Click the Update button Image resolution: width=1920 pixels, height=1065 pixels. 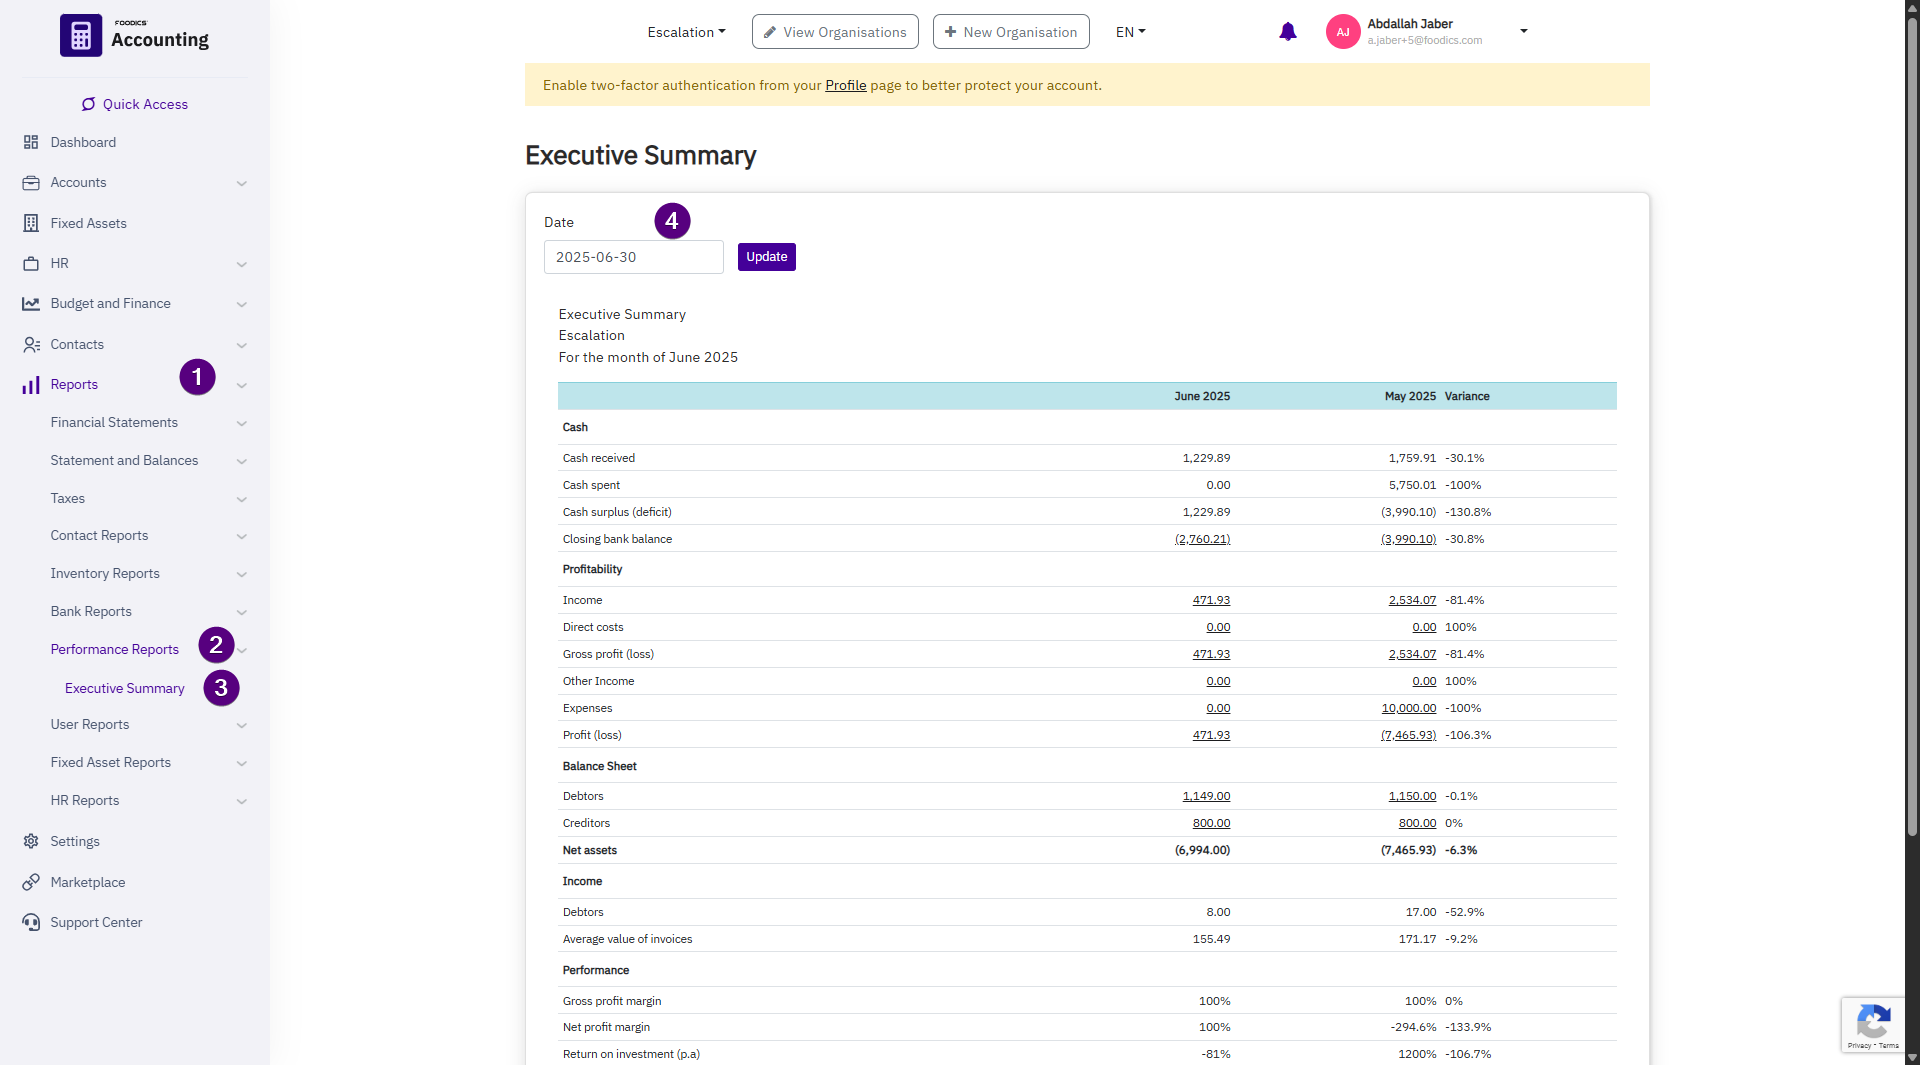click(x=766, y=257)
